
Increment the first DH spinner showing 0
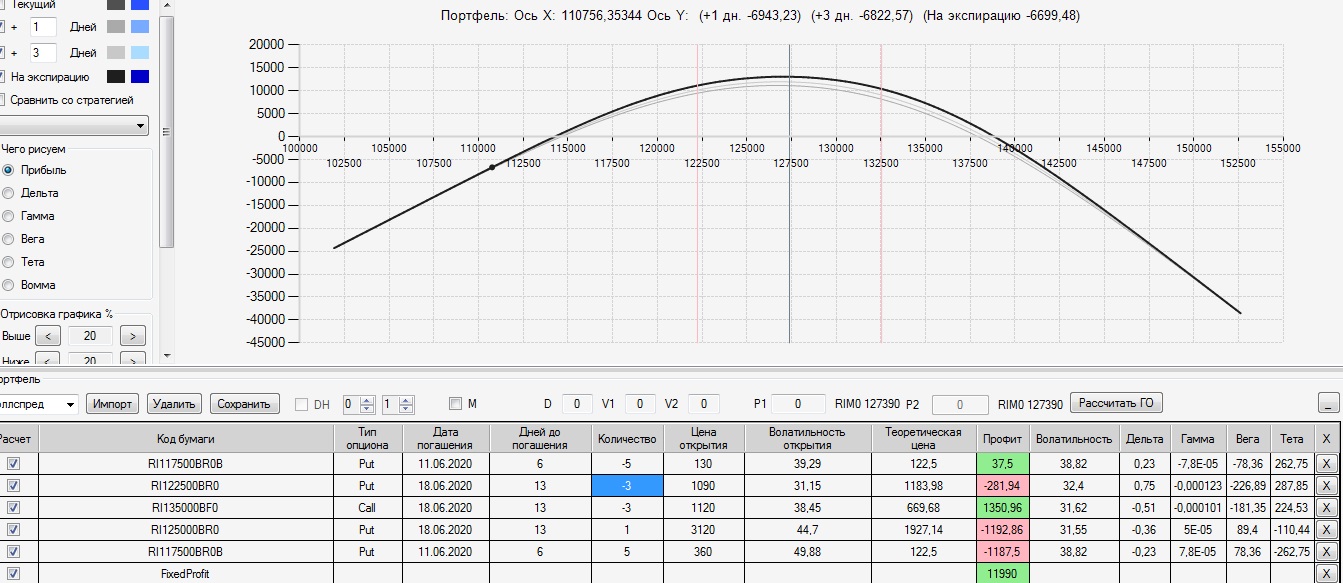coord(367,400)
